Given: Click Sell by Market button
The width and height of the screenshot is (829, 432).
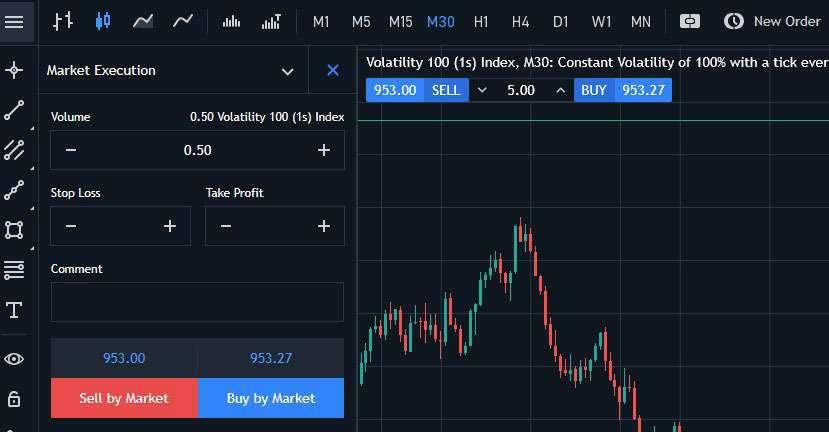Looking at the screenshot, I should (124, 398).
